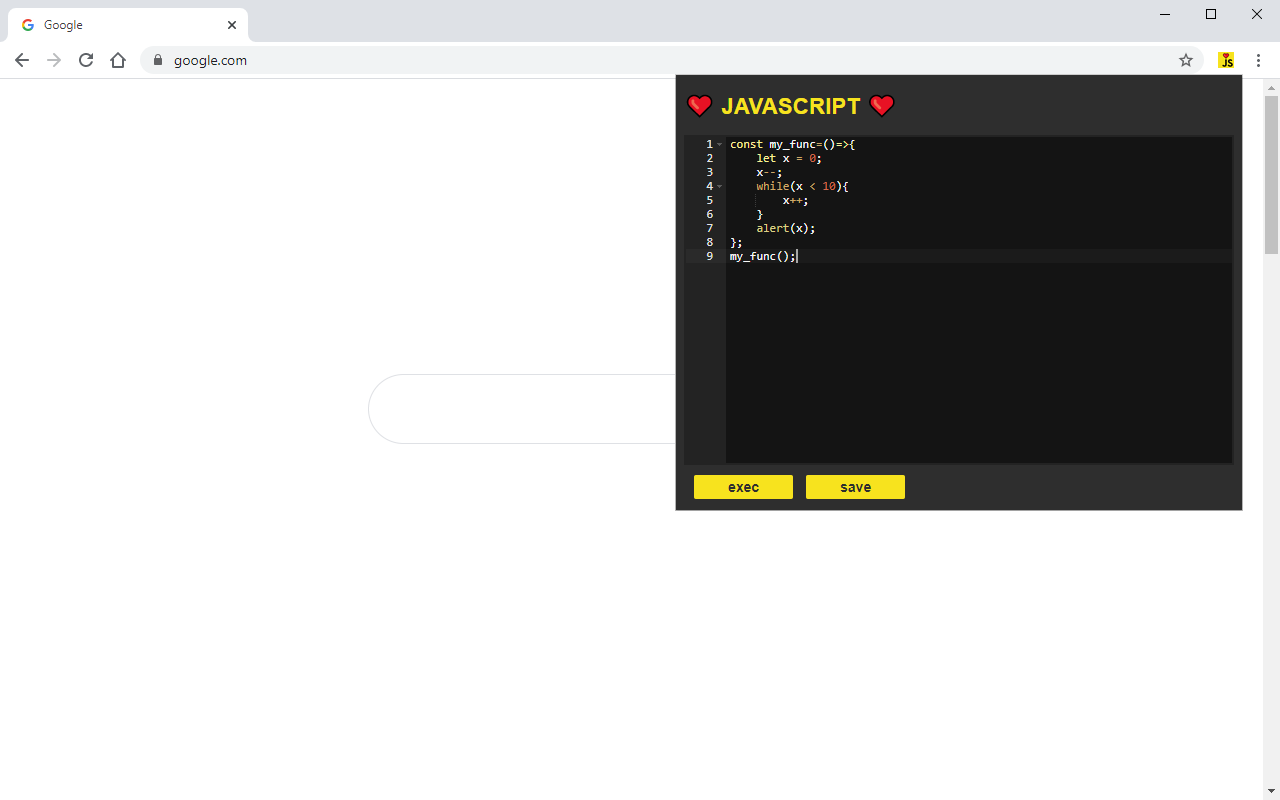Screen dimensions: 1280x800
Task: Collapse the my_func function fold arrow
Action: (x=720, y=144)
